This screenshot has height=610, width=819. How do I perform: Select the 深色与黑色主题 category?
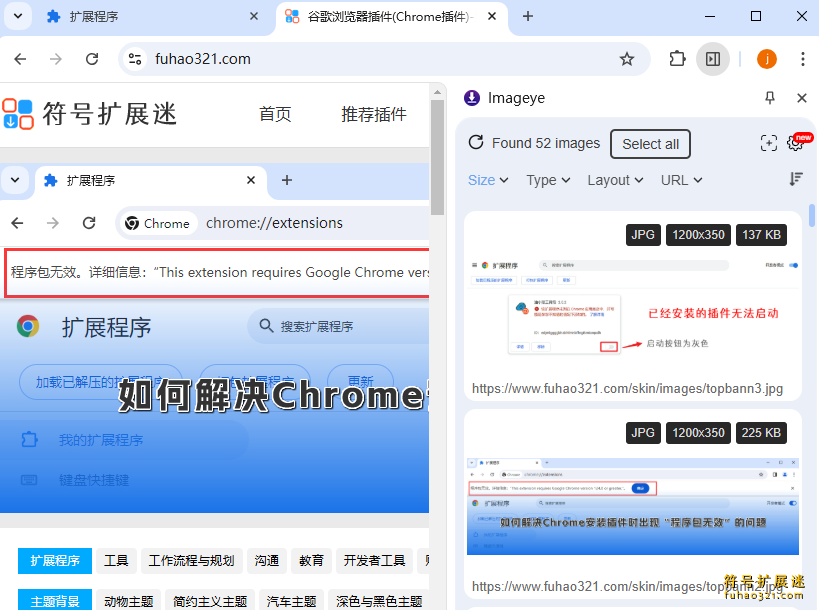point(379,601)
